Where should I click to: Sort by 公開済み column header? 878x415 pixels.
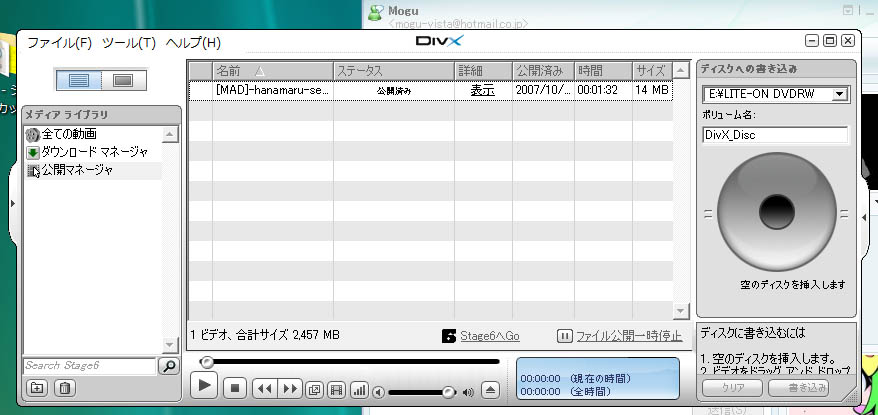coord(543,71)
